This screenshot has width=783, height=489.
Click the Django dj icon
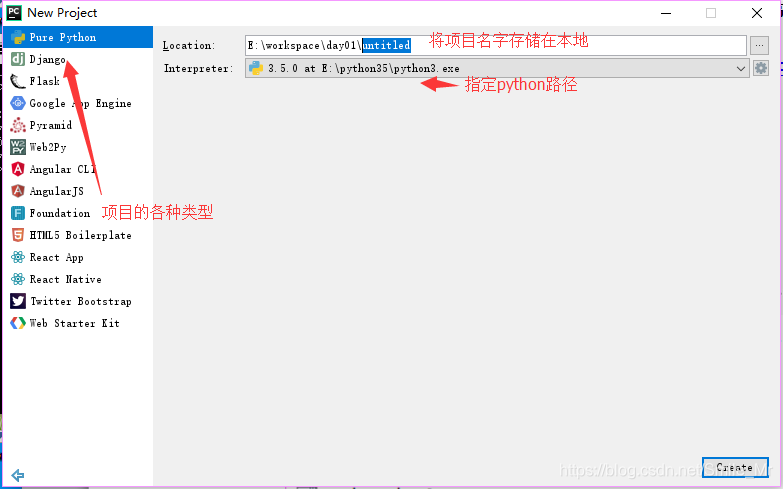pos(18,59)
